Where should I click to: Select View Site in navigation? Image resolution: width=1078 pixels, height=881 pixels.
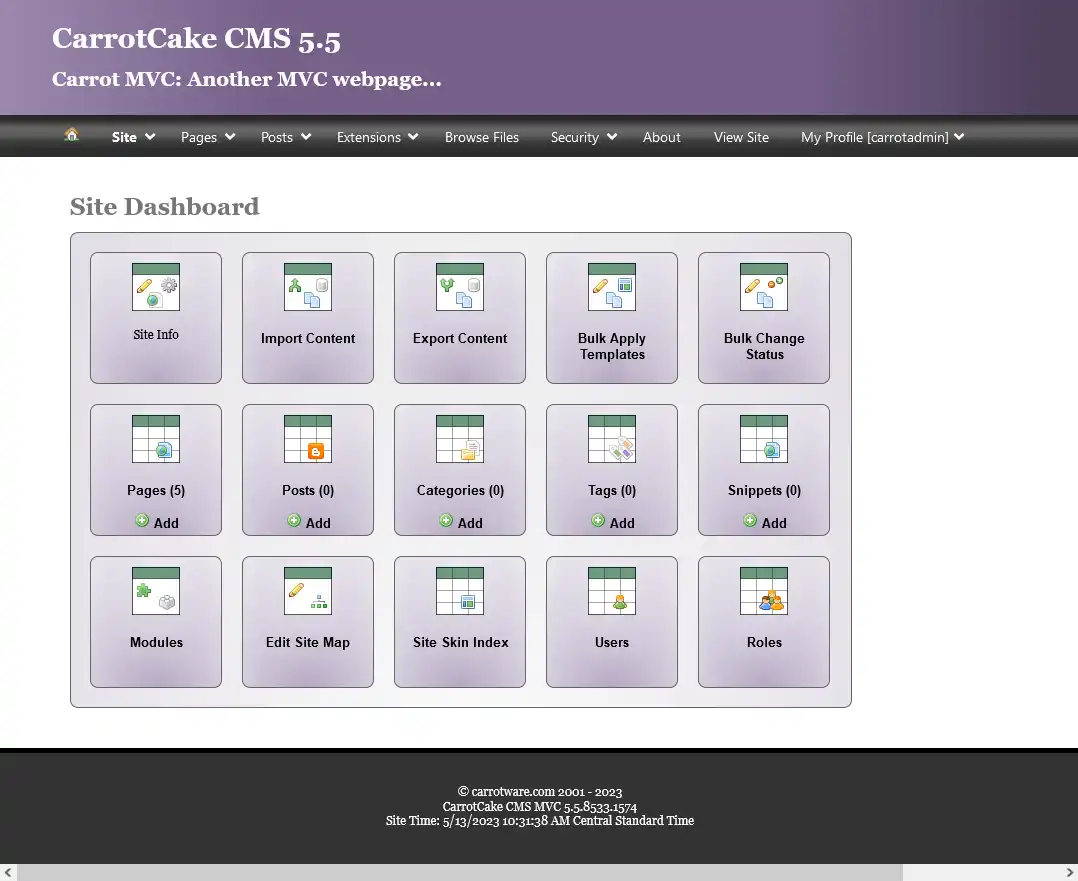click(x=741, y=137)
